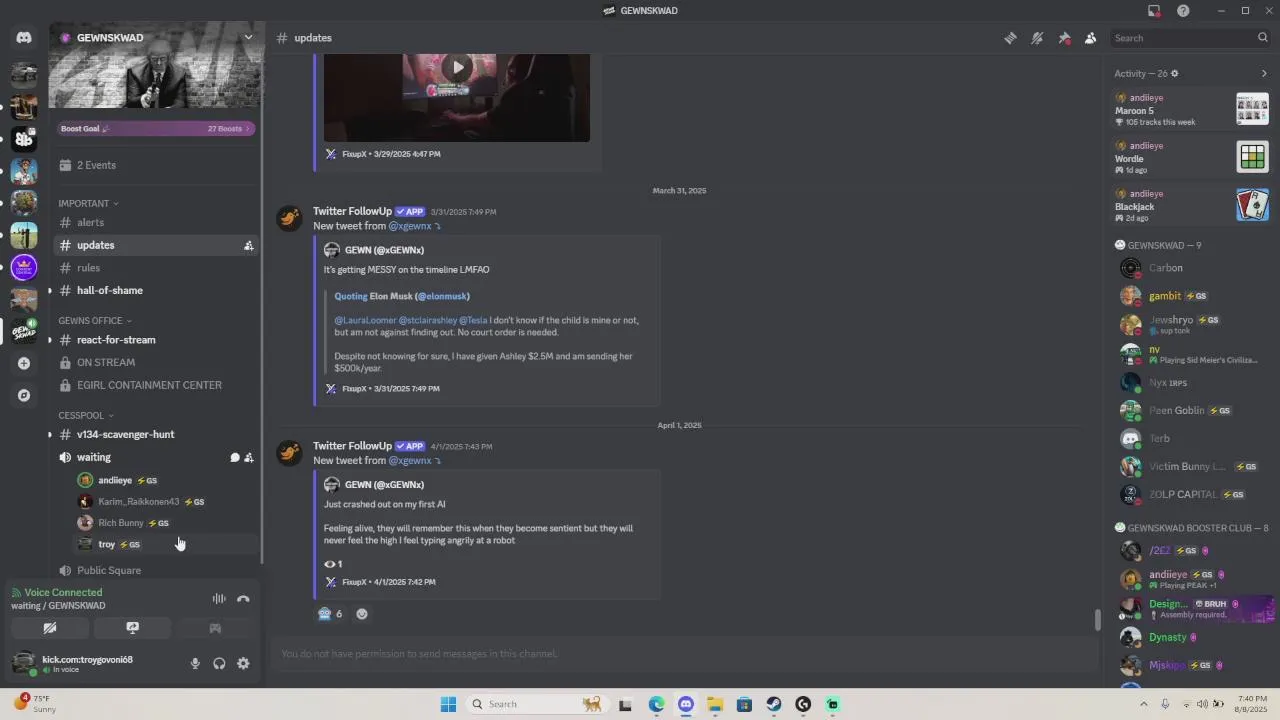The image size is (1280, 720).
Task: Open the Wordle activity card
Action: [x=1193, y=157]
